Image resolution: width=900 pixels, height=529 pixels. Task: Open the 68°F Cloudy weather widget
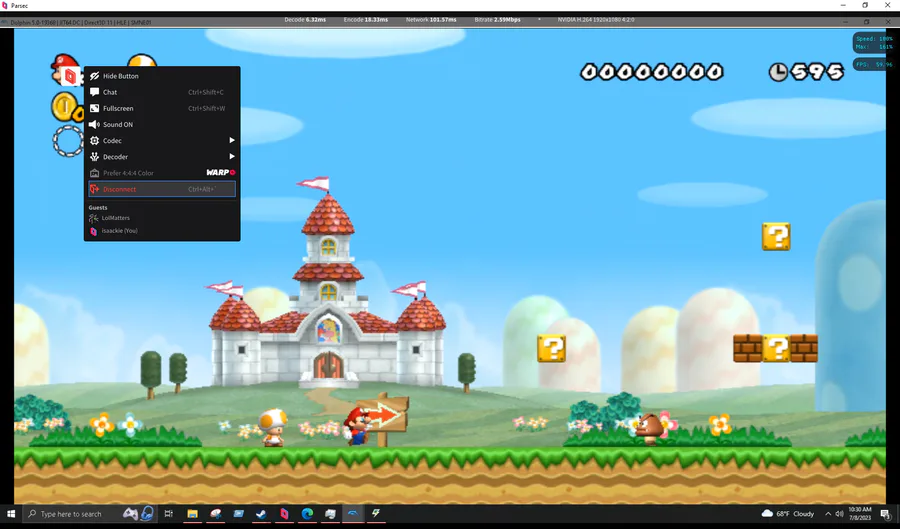point(788,514)
